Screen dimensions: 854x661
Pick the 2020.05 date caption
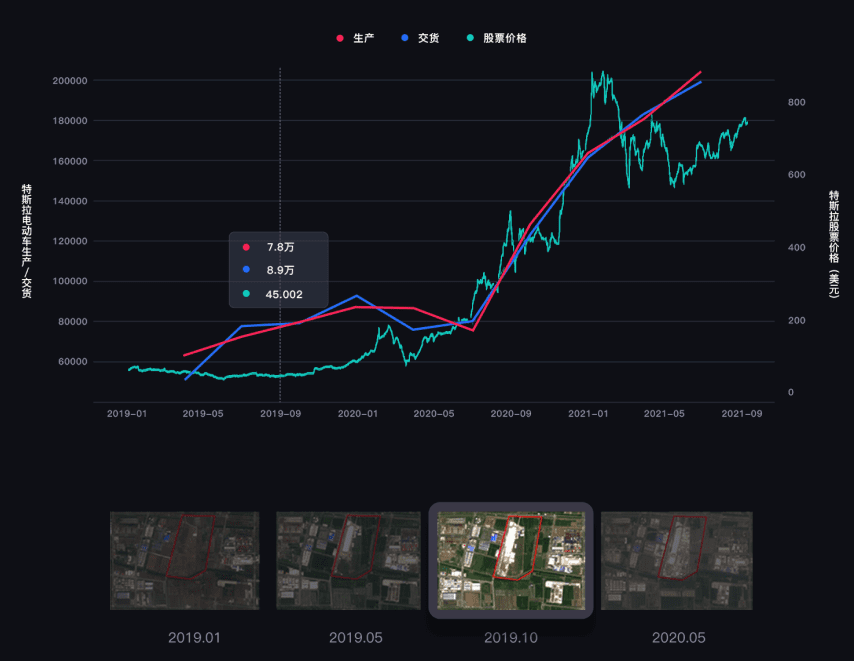(x=678, y=637)
